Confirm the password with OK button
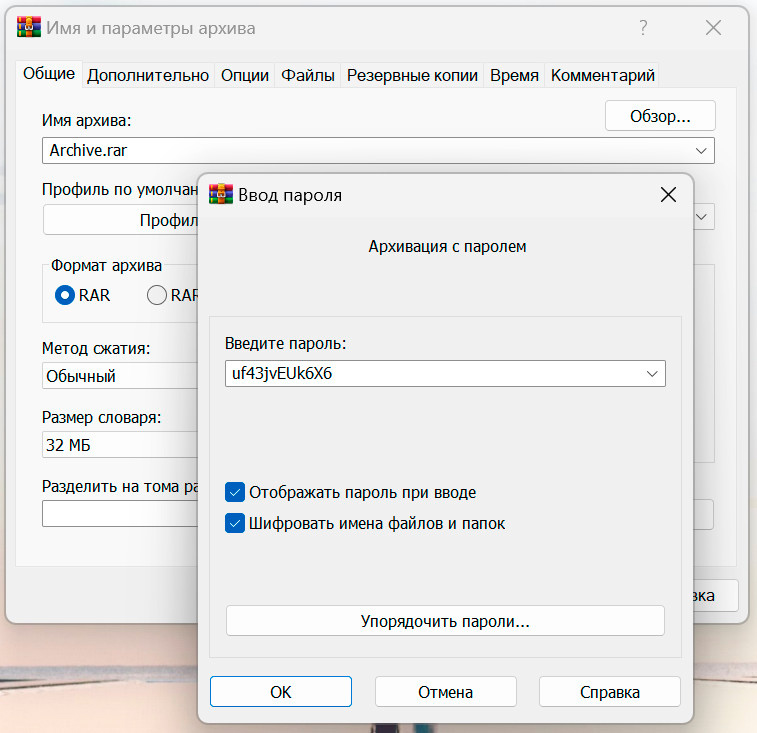 pos(281,692)
